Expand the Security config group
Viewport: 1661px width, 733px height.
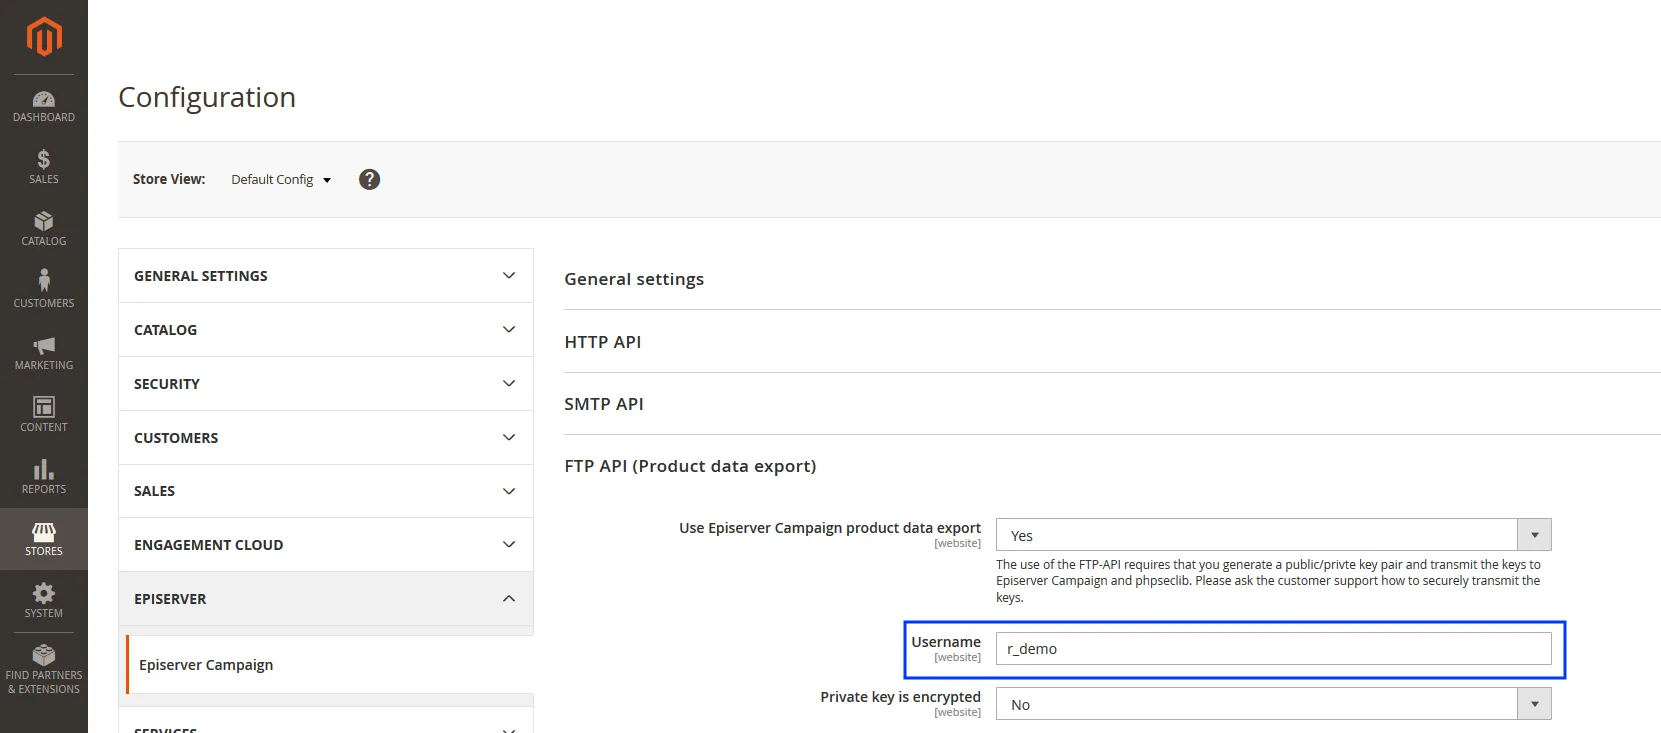(326, 384)
